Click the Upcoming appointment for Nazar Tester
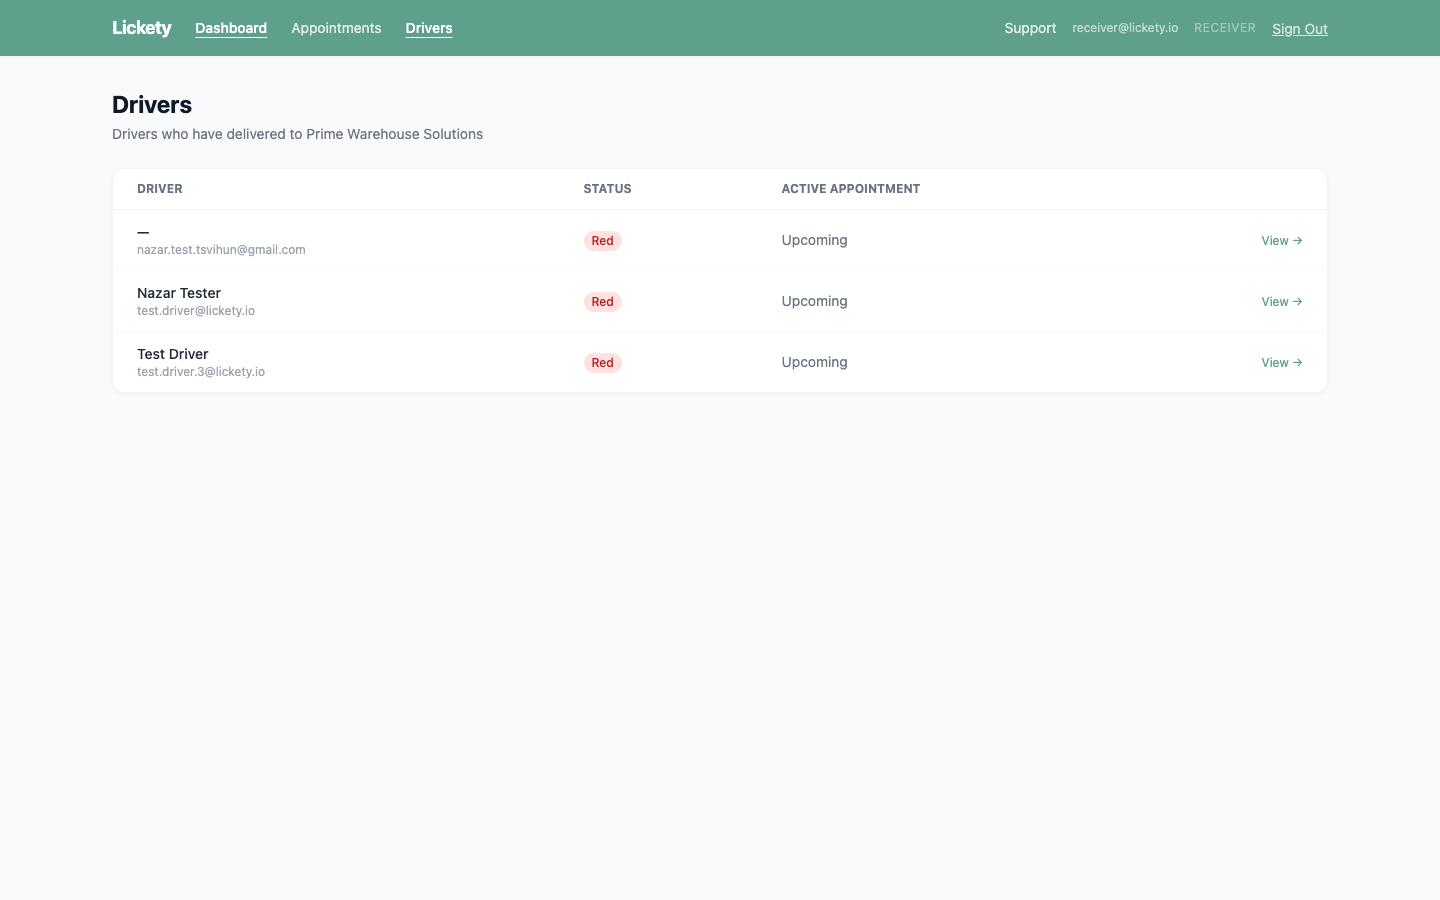Image resolution: width=1440 pixels, height=900 pixels. 814,301
